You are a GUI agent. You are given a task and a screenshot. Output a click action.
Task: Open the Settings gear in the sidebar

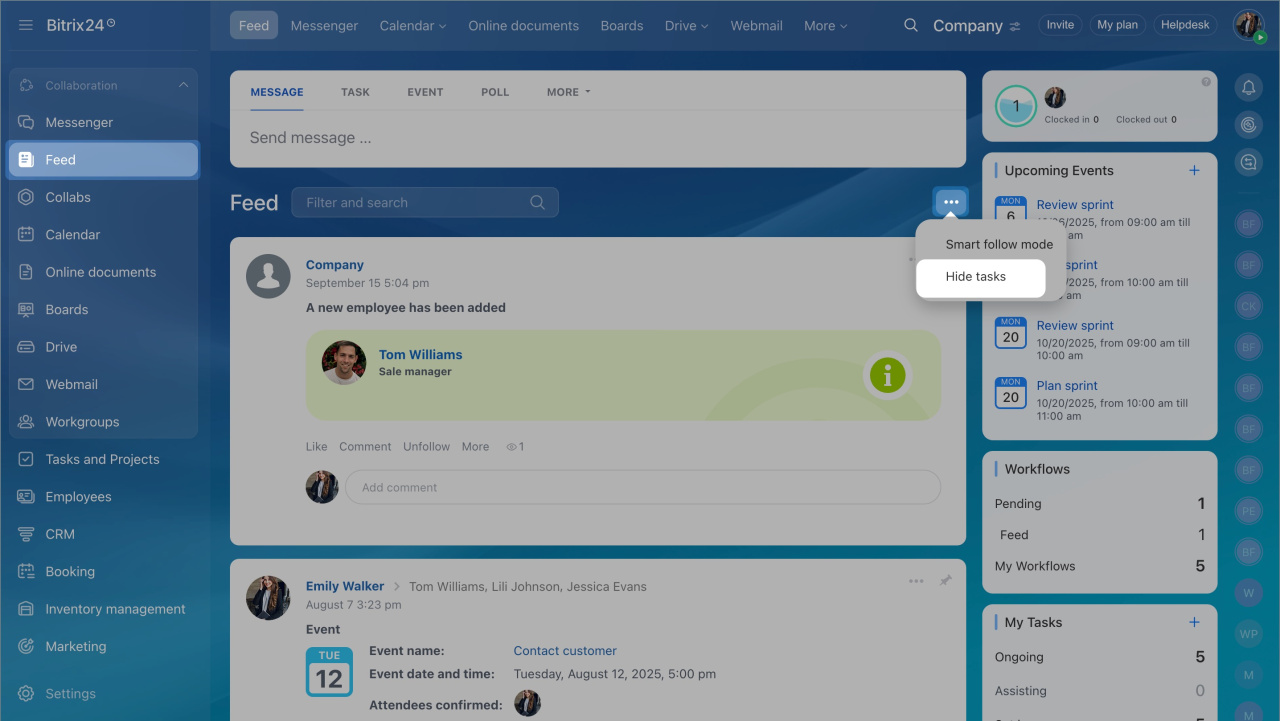(x=26, y=693)
